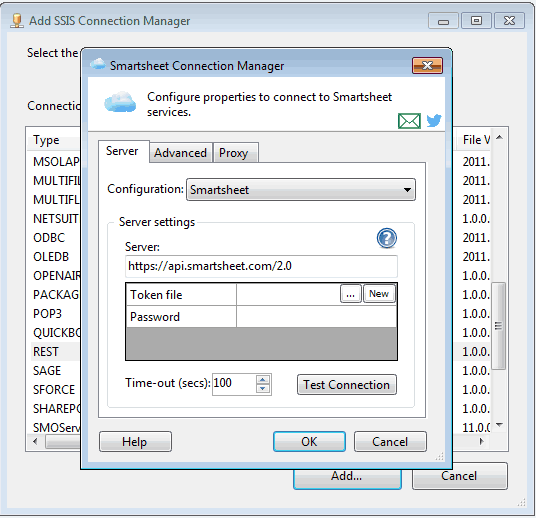Open the email feedback envelope icon
Image resolution: width=536 pixels, height=518 pixels.
click(409, 121)
